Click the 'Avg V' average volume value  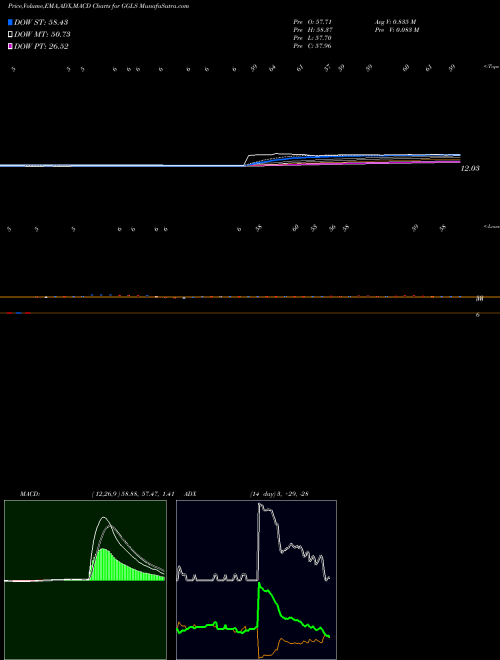(x=395, y=22)
